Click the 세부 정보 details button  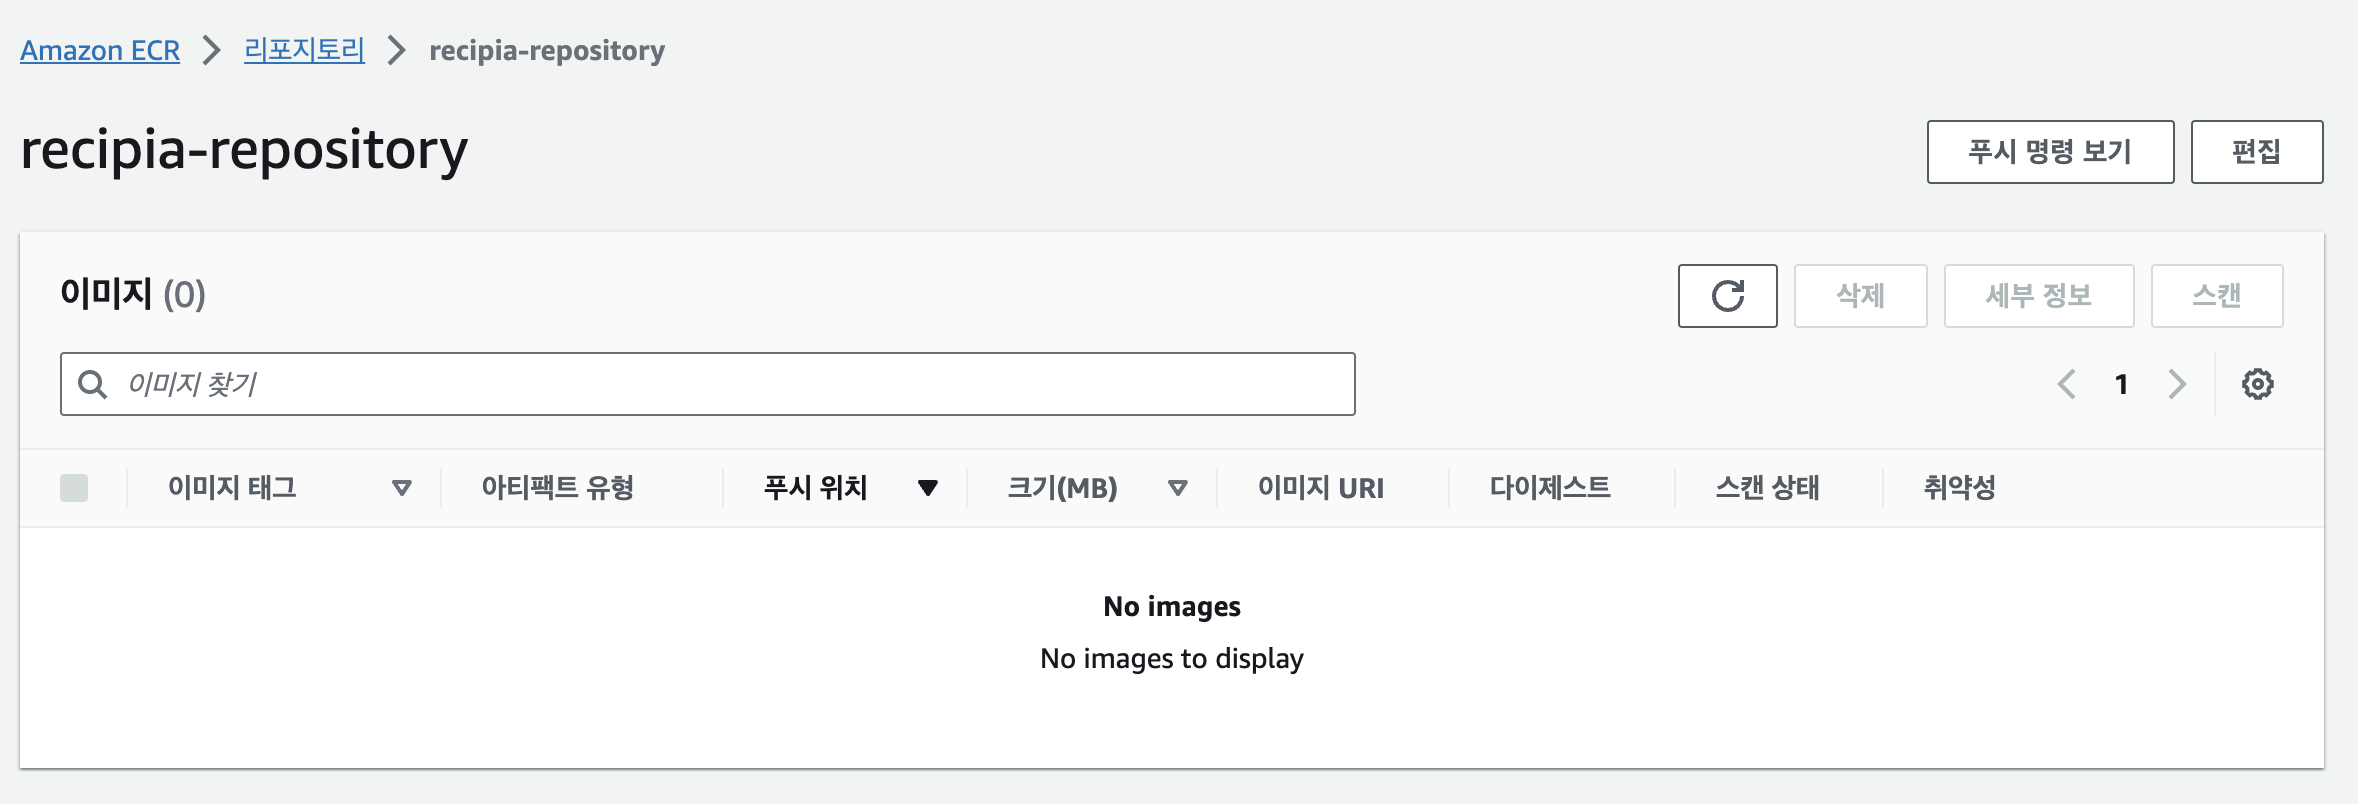pyautogui.click(x=2039, y=295)
